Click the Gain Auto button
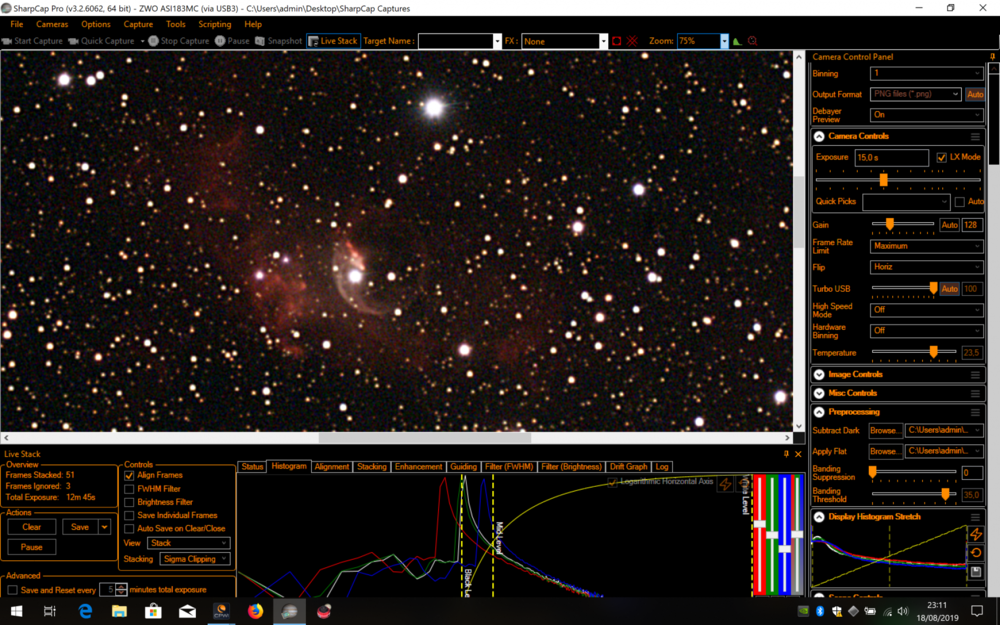 [x=949, y=225]
